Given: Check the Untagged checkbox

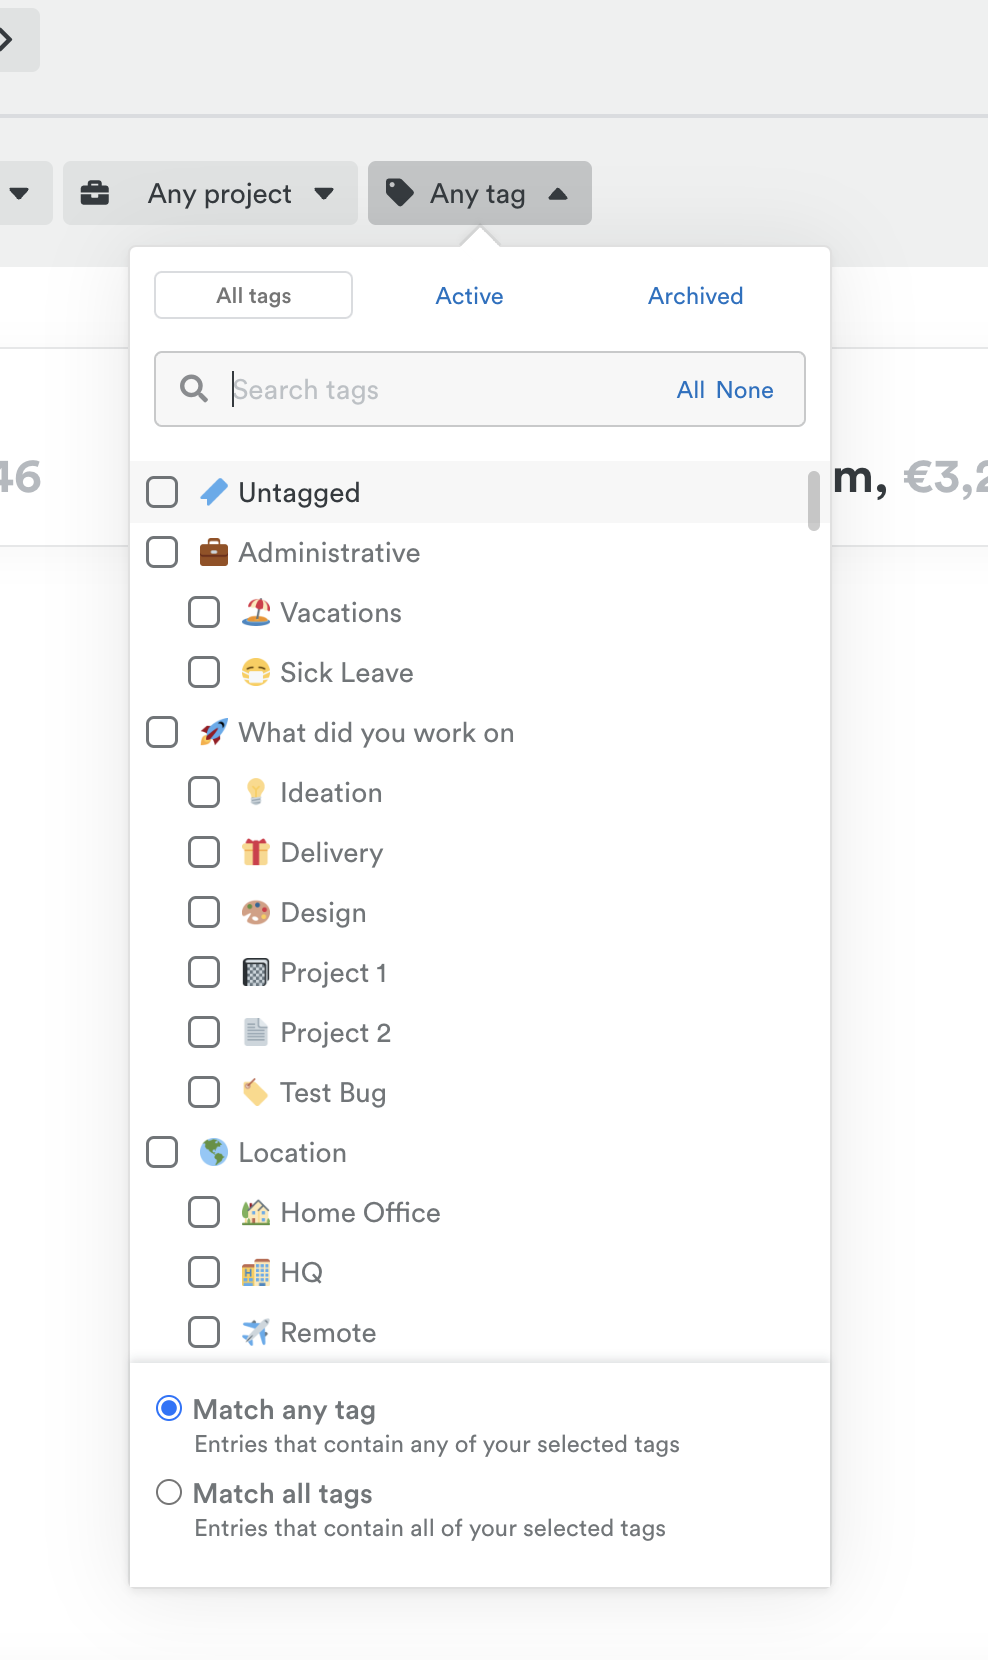Looking at the screenshot, I should [x=161, y=492].
